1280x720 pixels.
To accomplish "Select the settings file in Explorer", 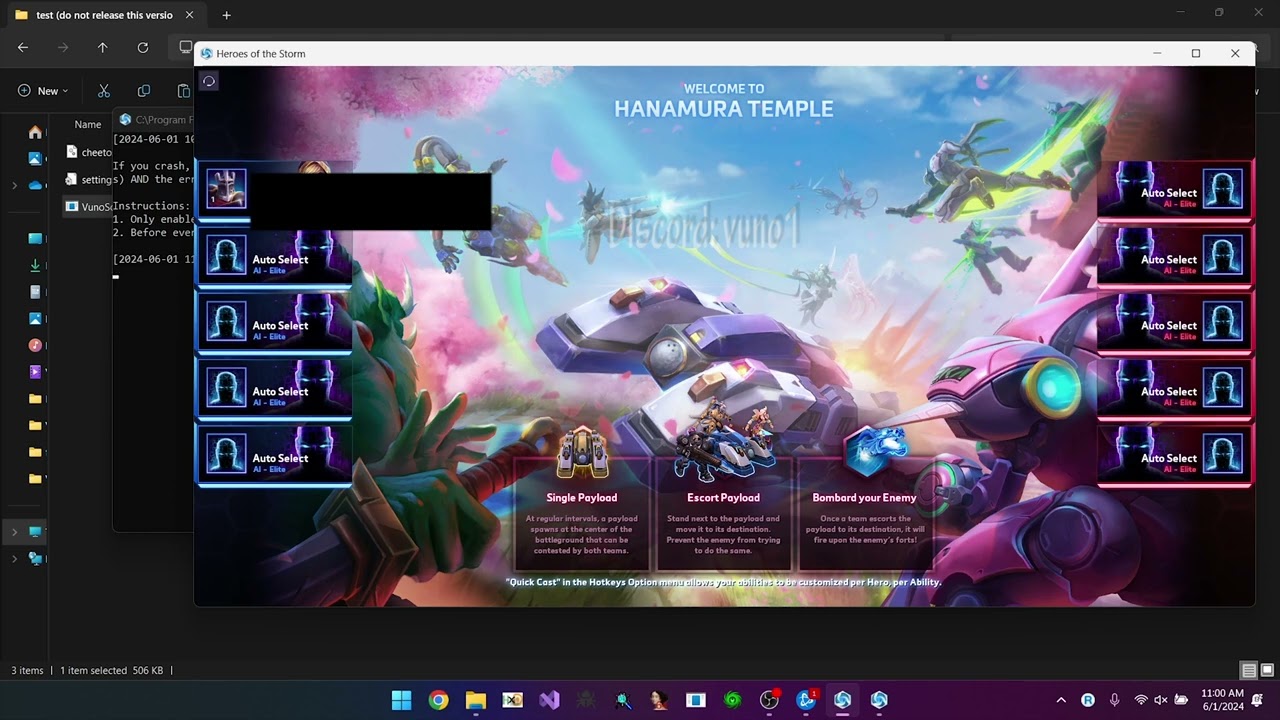I will click(x=90, y=180).
